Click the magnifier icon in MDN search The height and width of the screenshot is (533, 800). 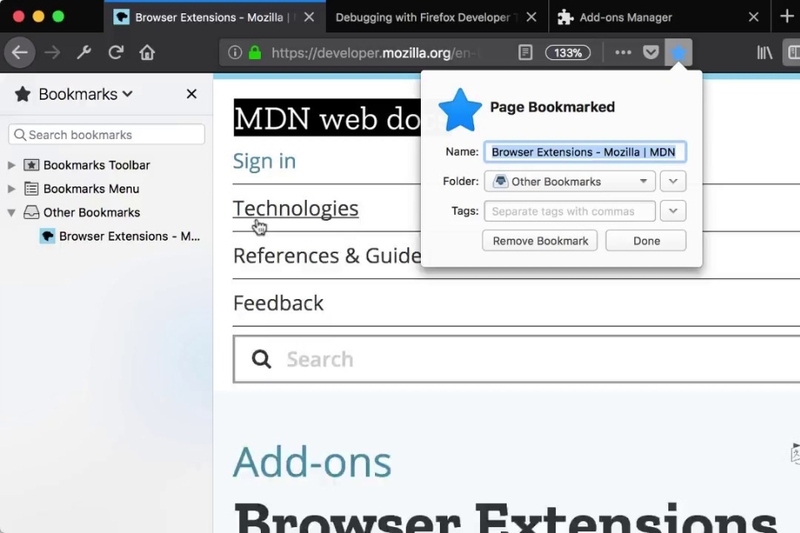pos(261,359)
